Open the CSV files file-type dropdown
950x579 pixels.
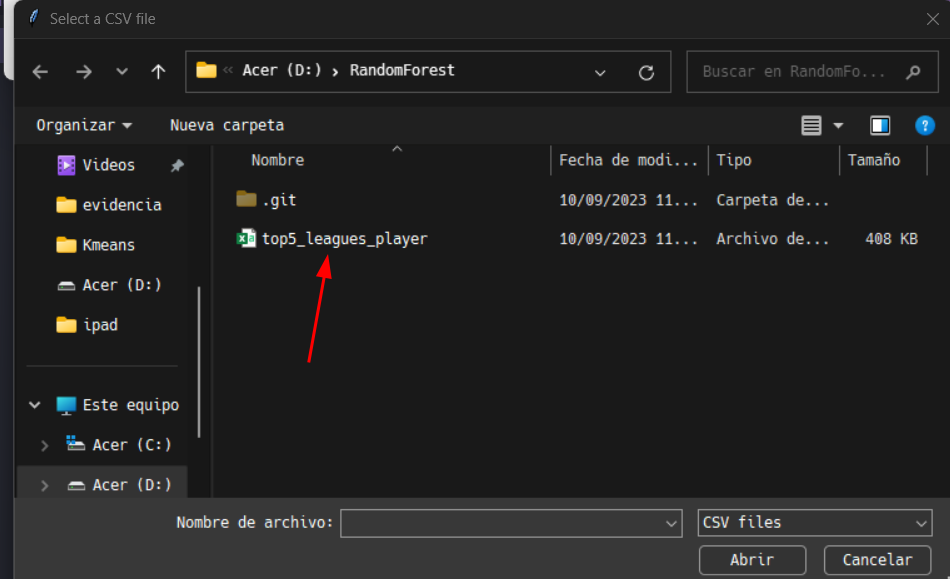[812, 522]
